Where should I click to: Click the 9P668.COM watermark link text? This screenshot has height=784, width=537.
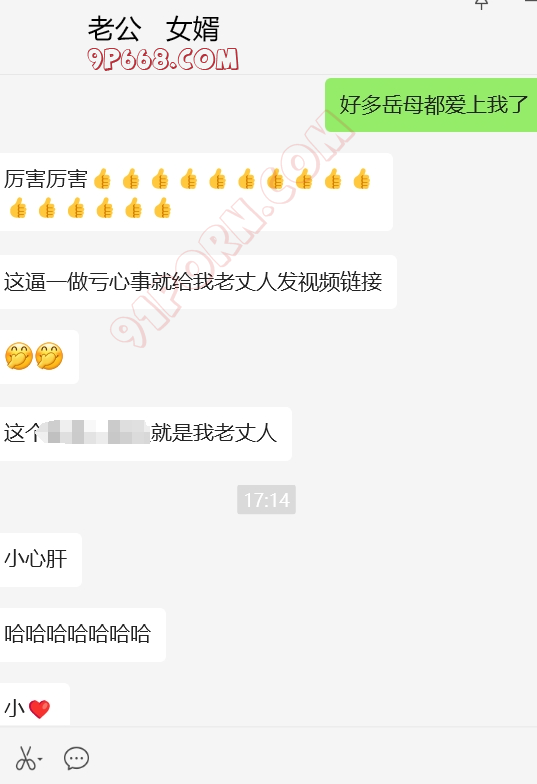162,59
